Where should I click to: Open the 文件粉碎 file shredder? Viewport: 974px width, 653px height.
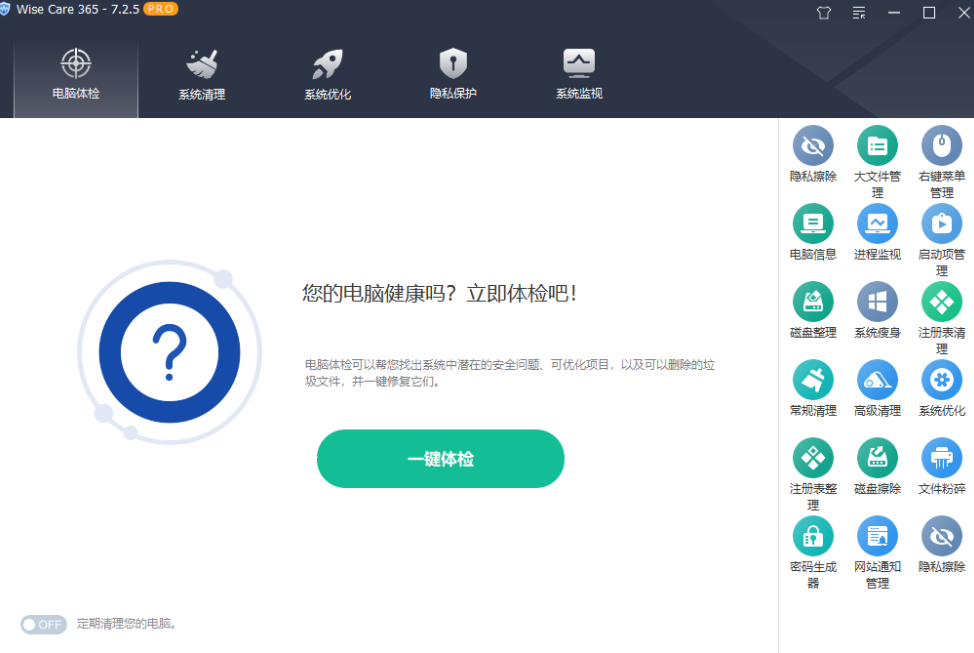pos(941,457)
